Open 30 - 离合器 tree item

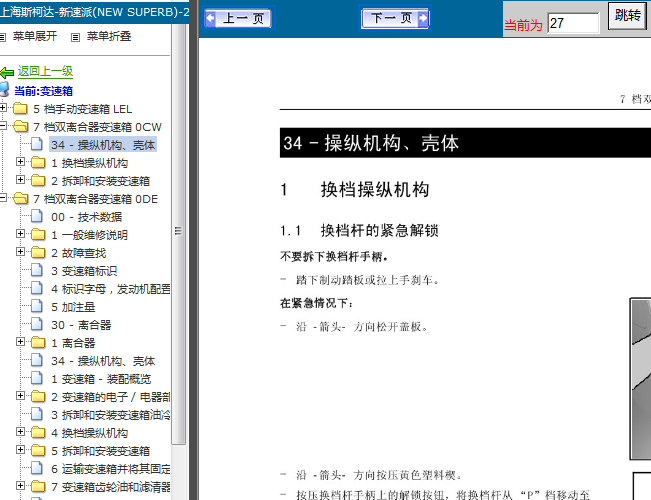pyautogui.click(x=81, y=325)
